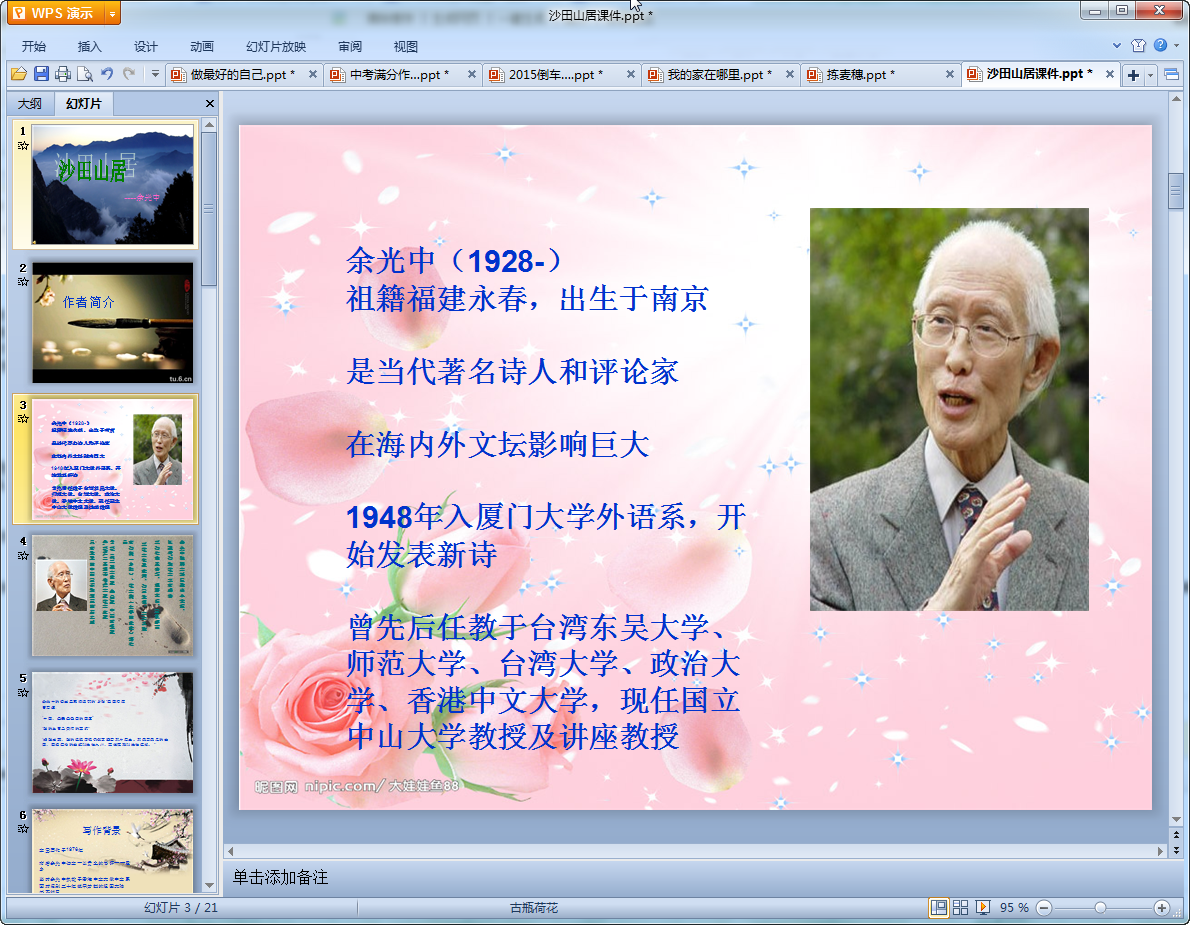
Task: Click thumbnail pane scroll down arrow
Action: point(209,886)
